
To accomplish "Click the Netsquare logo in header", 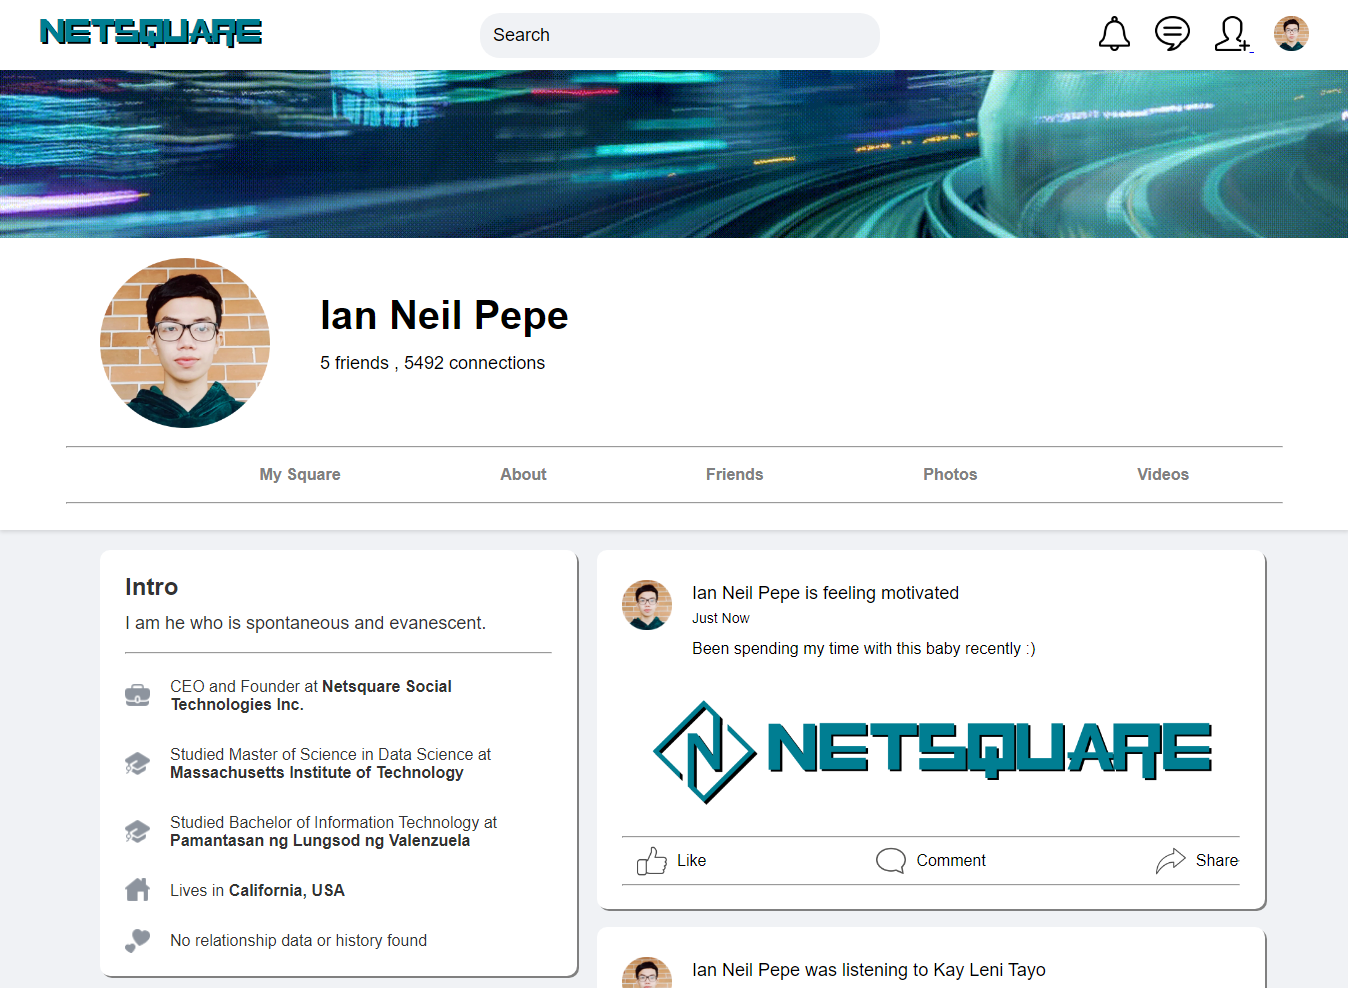I will 151,33.
